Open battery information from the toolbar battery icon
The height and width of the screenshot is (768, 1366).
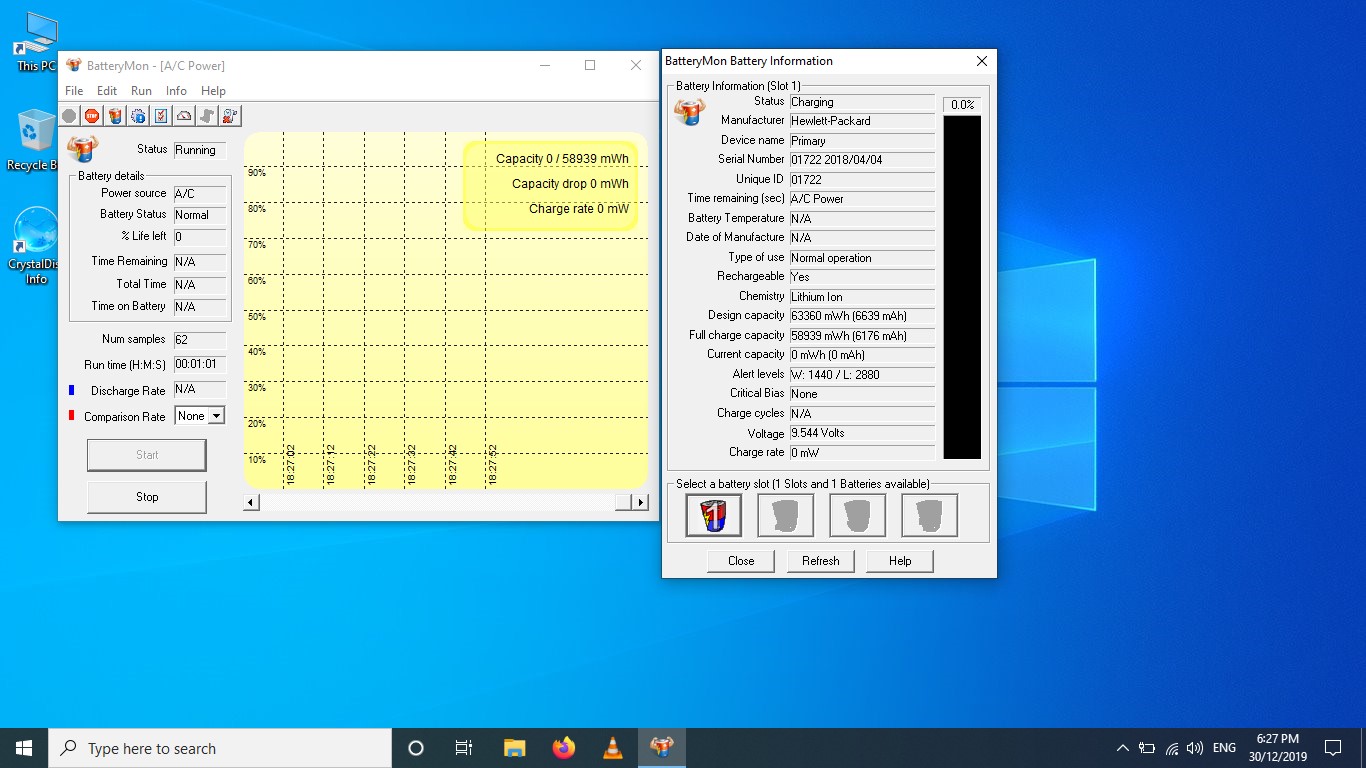115,116
